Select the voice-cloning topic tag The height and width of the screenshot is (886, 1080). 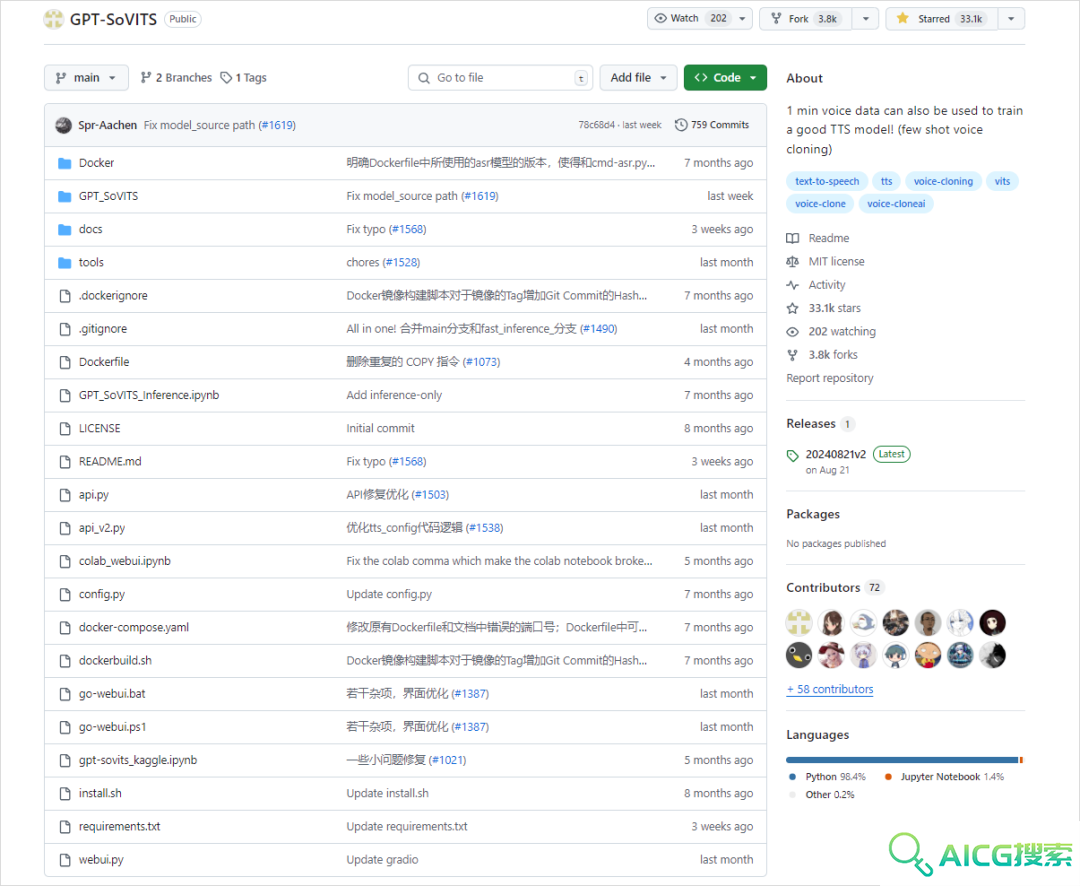(x=943, y=181)
